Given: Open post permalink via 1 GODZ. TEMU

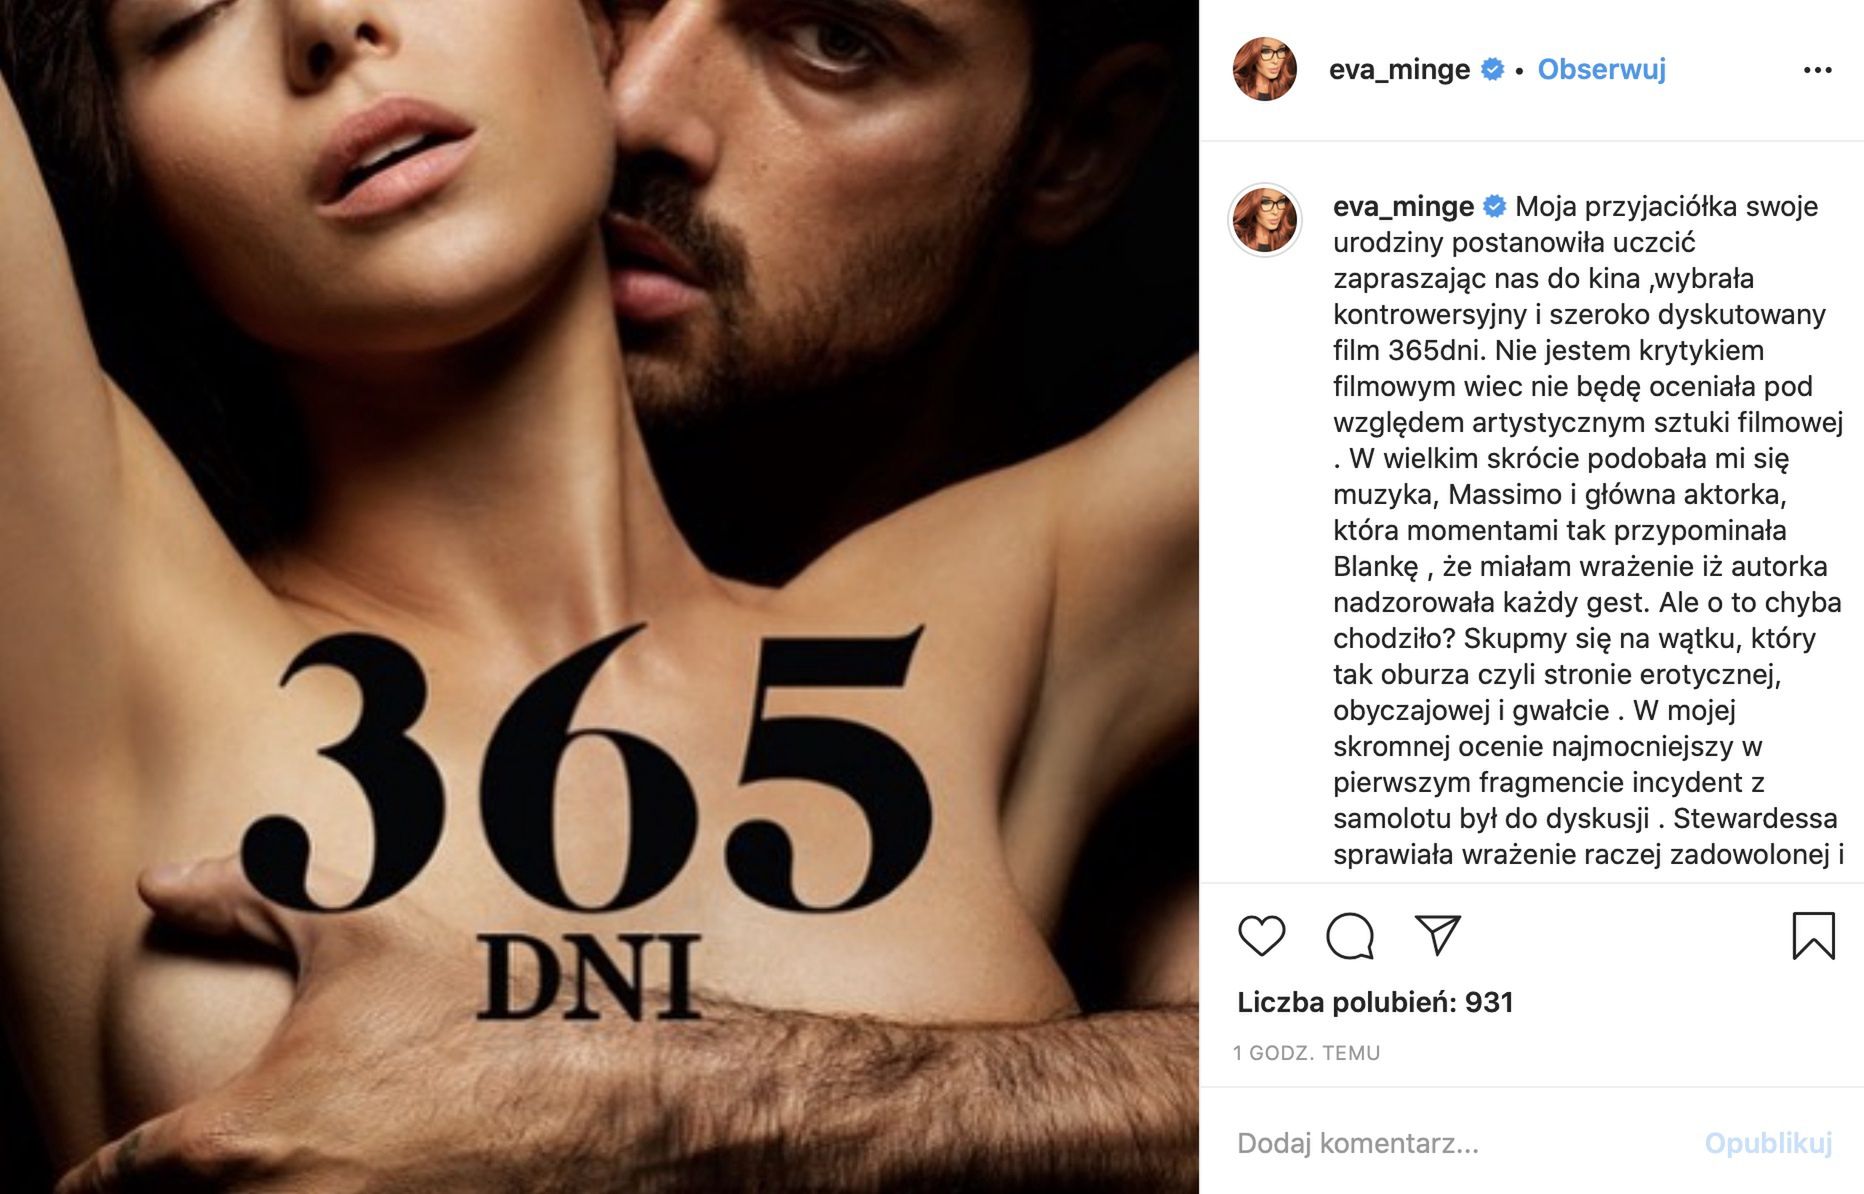Looking at the screenshot, I should point(1306,1053).
